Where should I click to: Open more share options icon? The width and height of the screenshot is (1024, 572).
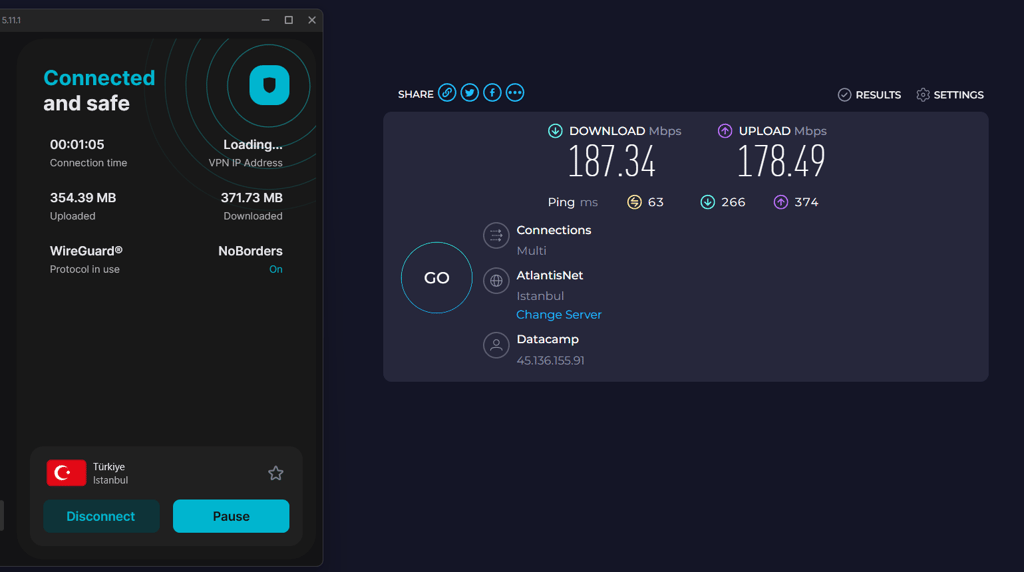515,93
